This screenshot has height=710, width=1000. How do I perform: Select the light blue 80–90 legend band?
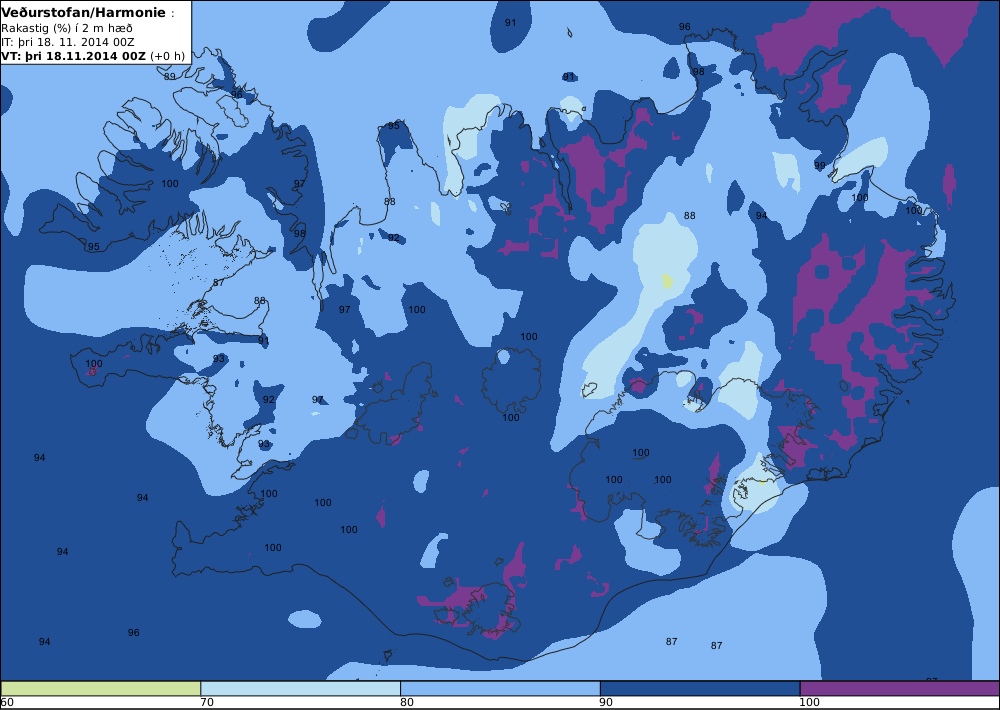[500, 688]
